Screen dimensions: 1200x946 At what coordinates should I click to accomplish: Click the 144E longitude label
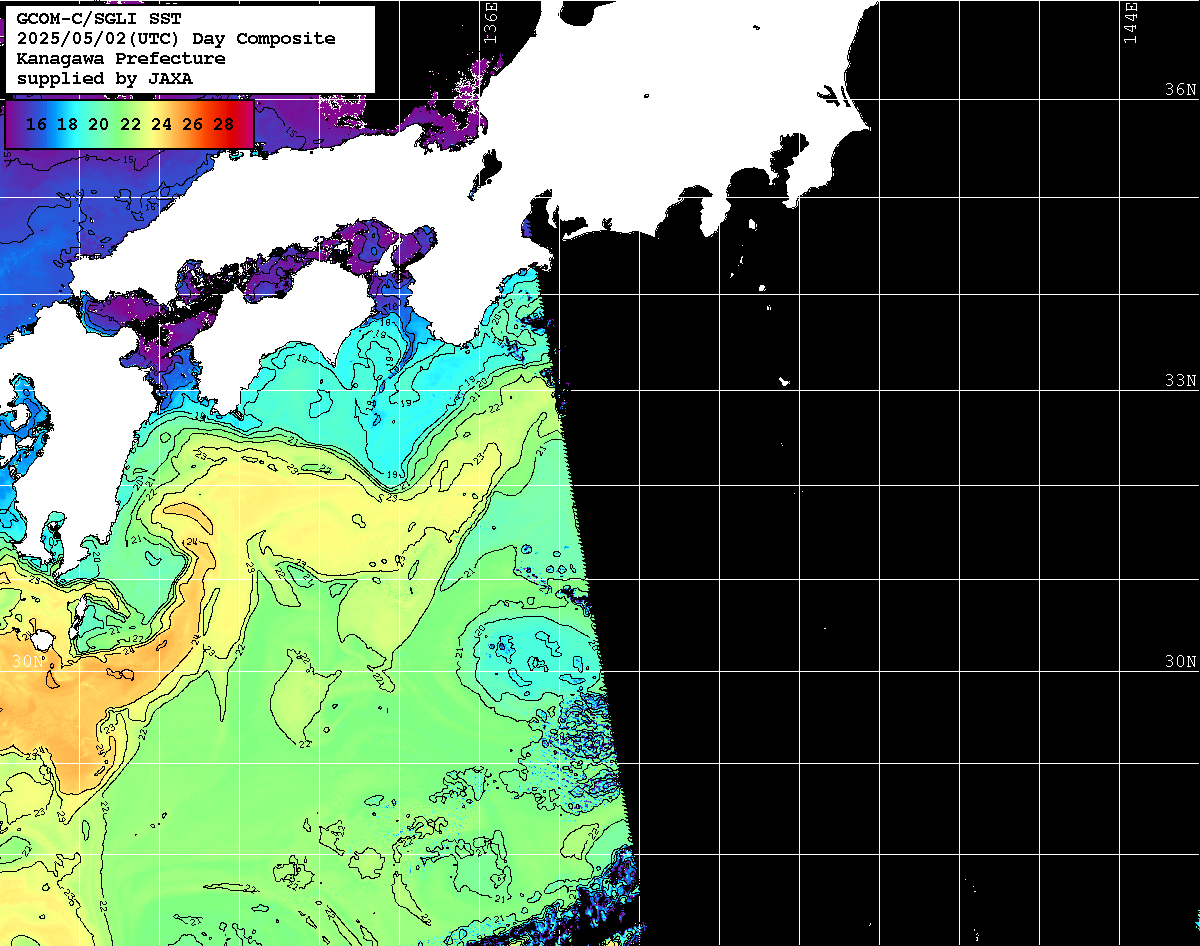tap(1131, 22)
